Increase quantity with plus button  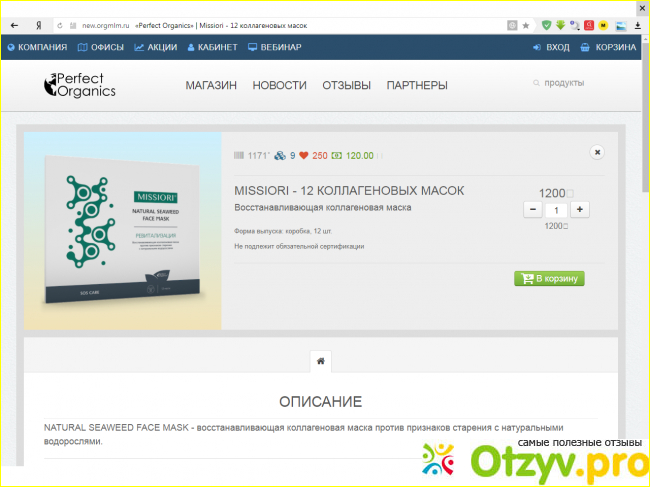pyautogui.click(x=579, y=210)
